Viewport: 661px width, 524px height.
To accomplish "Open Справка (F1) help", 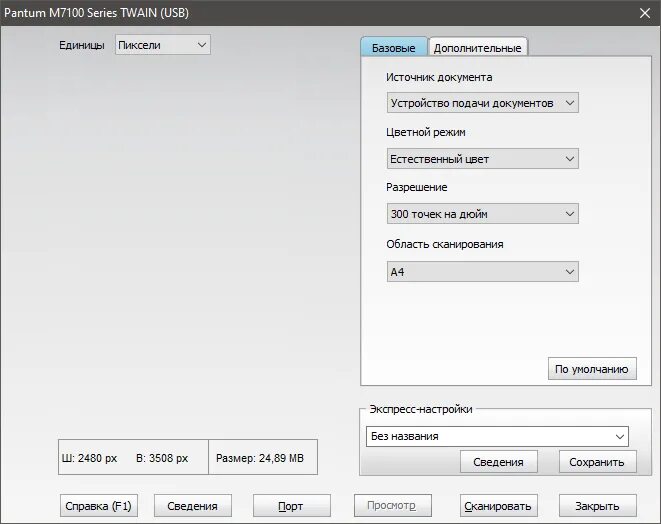I will pos(99,506).
